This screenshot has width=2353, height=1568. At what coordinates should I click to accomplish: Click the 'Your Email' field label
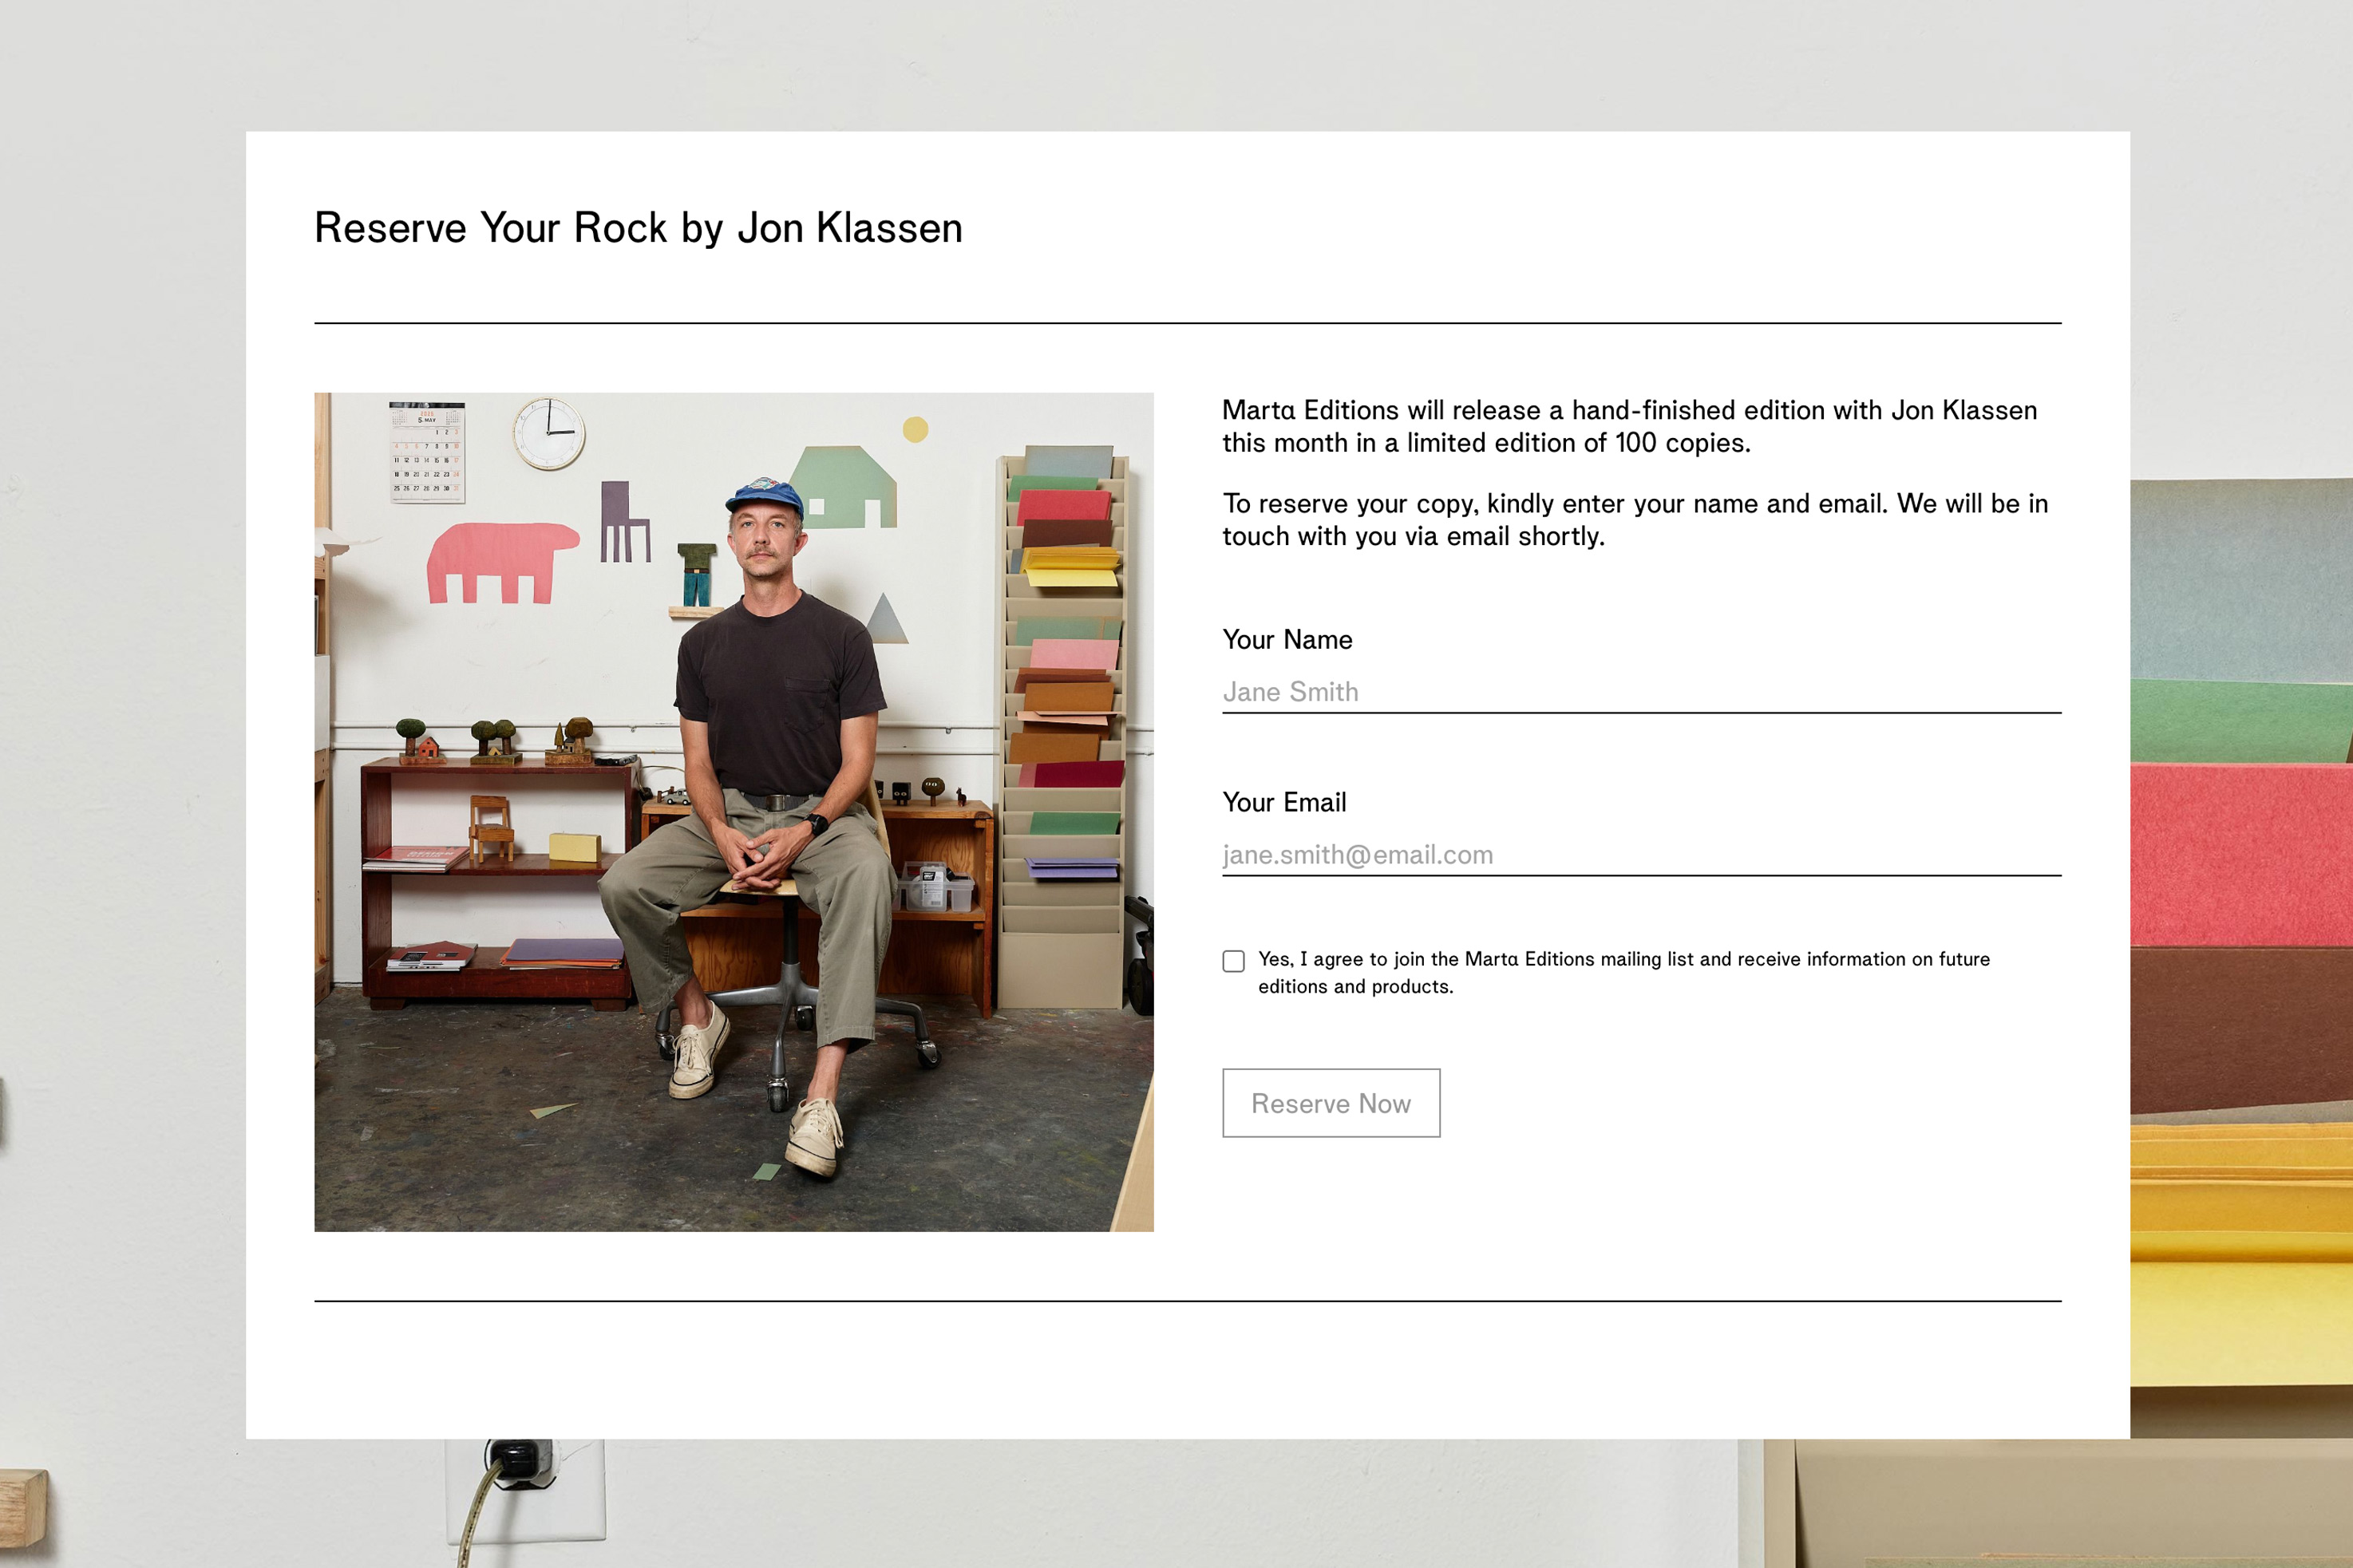pyautogui.click(x=1284, y=802)
